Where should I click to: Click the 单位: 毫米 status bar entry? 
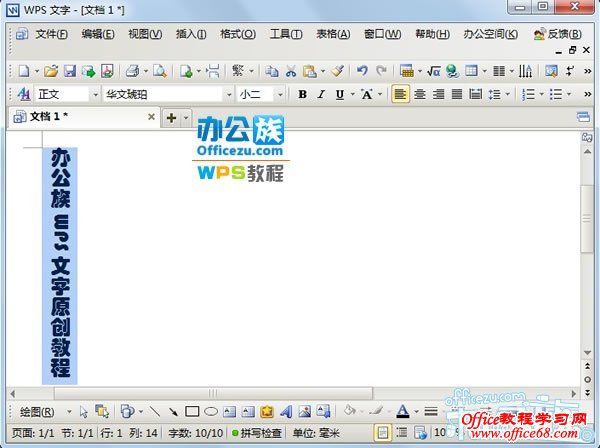[x=316, y=433]
